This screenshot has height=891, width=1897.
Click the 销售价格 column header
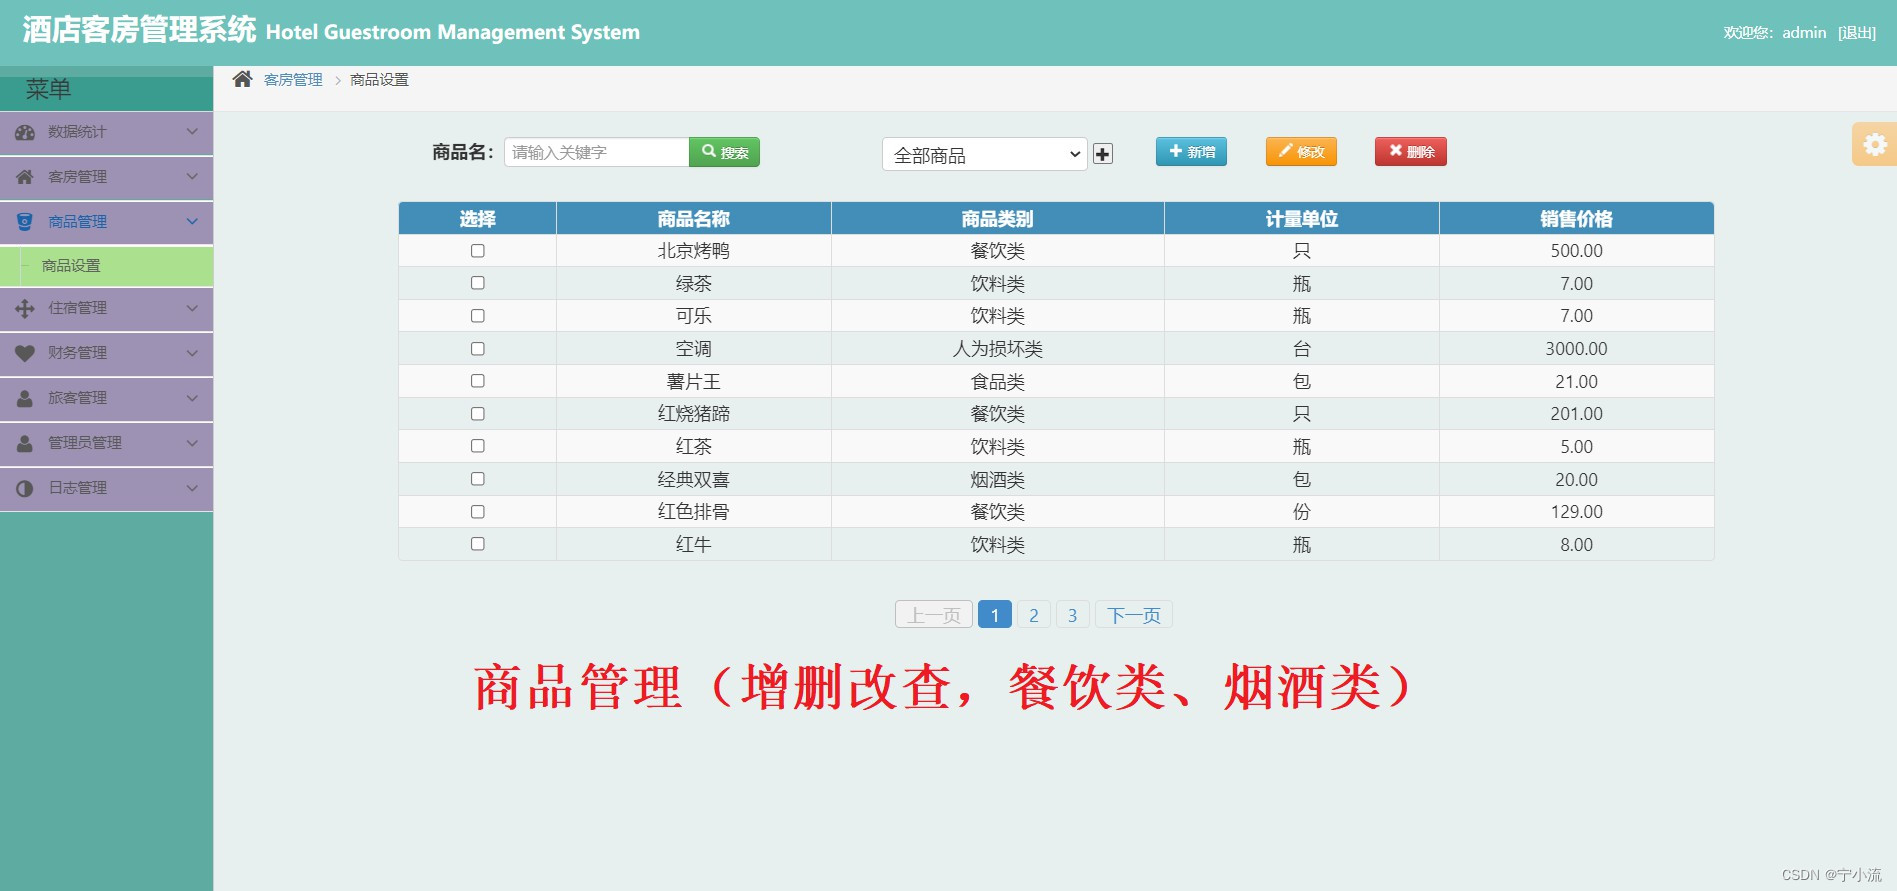[1577, 219]
